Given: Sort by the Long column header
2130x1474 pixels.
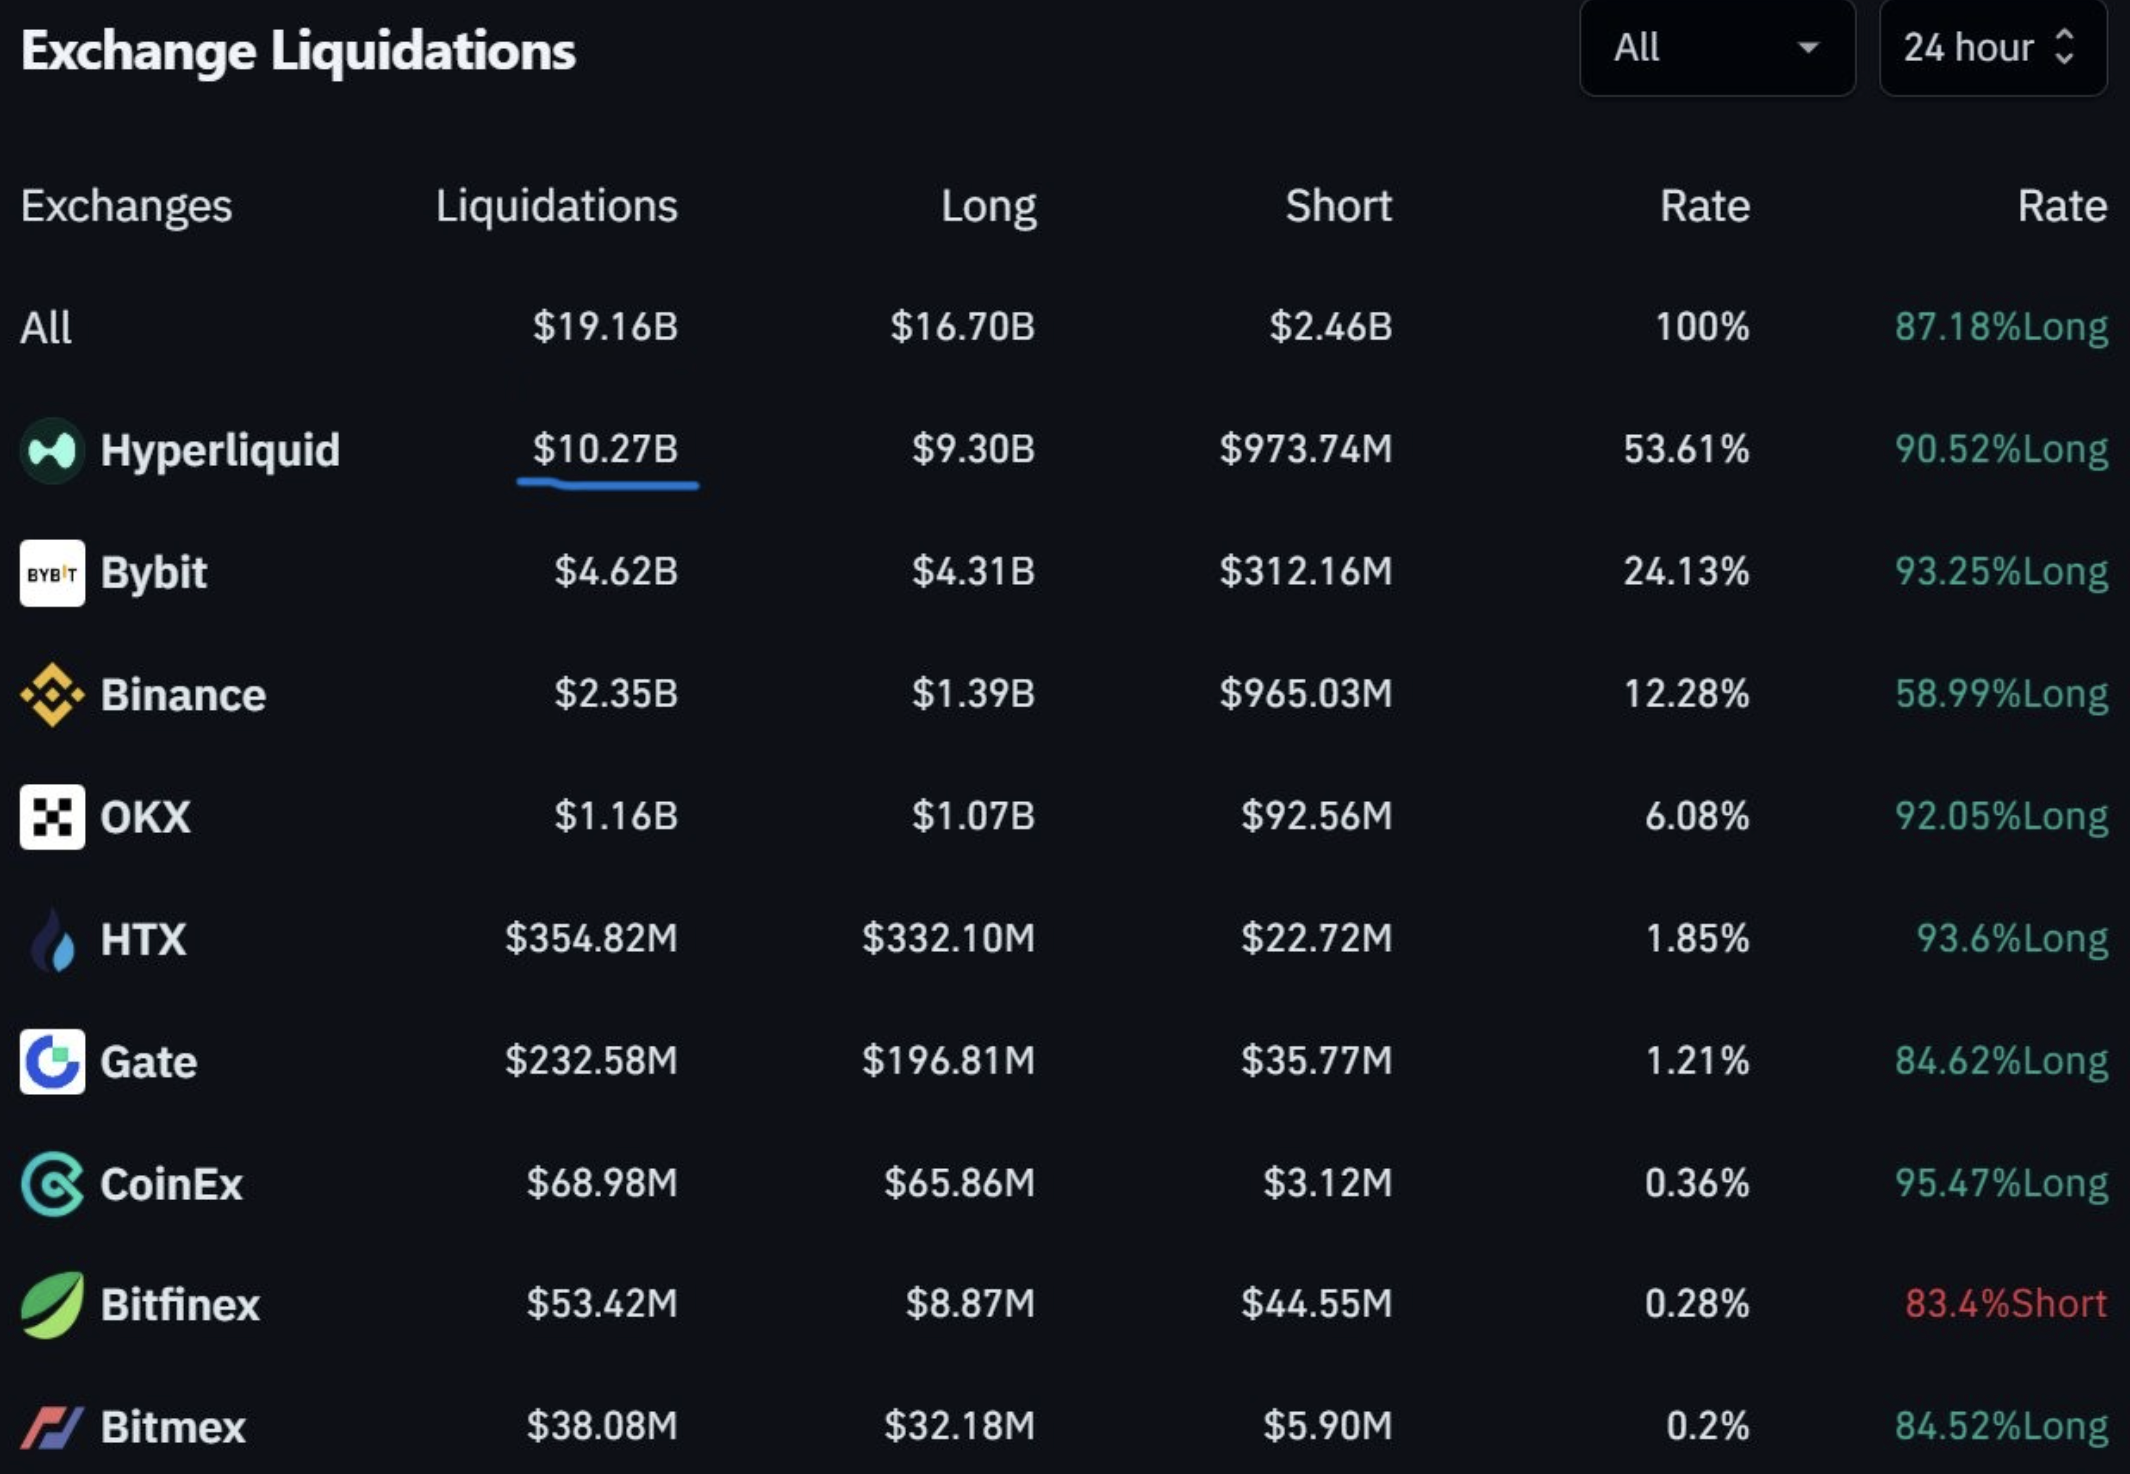Looking at the screenshot, I should point(988,206).
